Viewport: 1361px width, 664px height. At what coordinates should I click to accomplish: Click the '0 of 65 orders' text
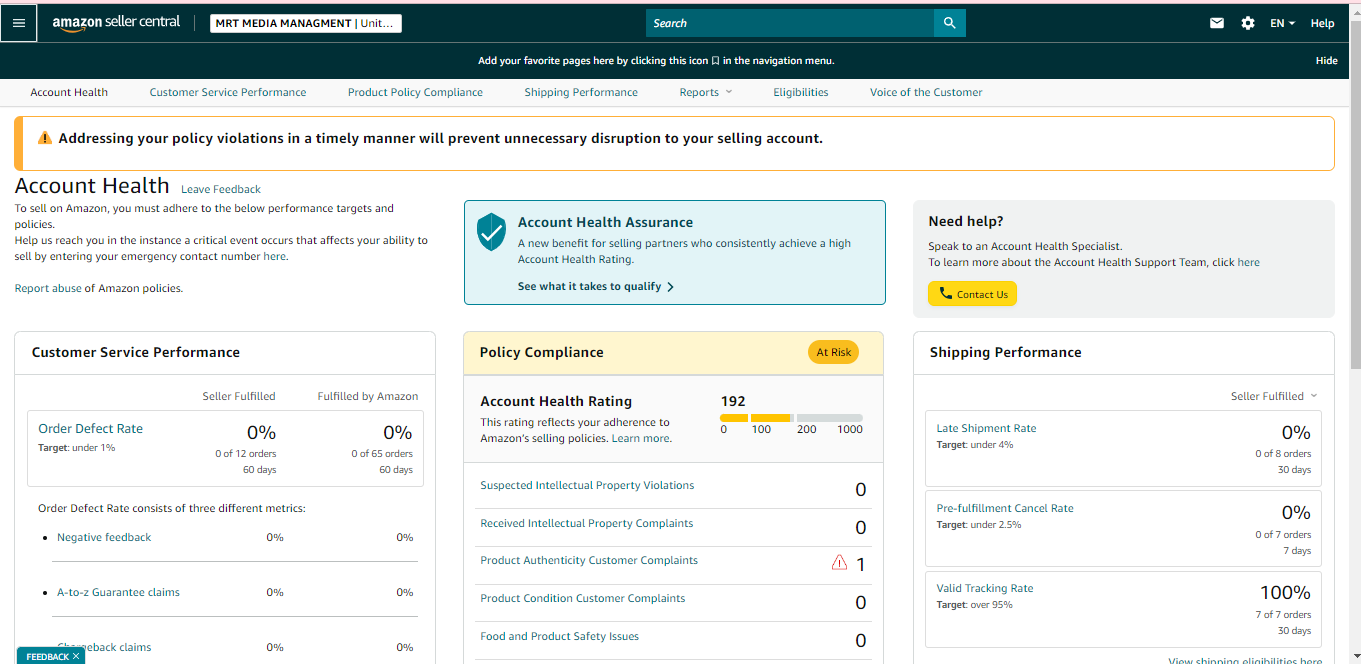[382, 454]
